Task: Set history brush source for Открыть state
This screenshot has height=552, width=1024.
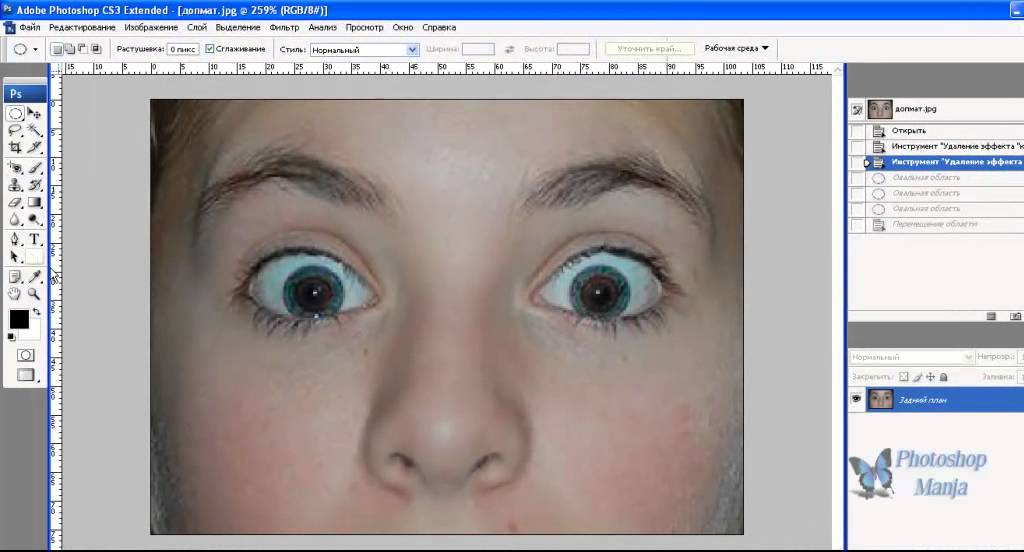Action: point(857,131)
